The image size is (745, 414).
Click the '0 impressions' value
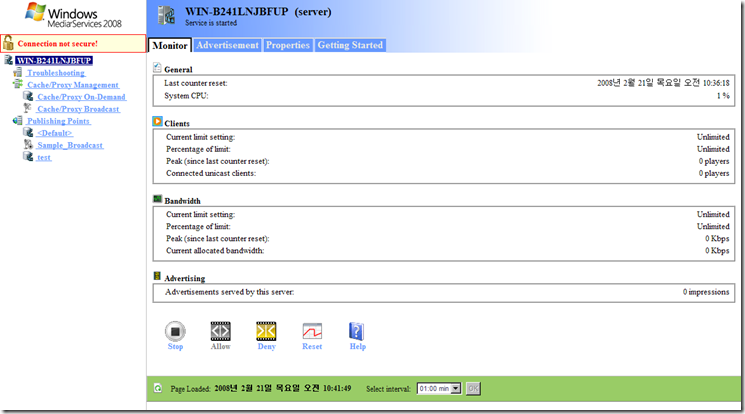click(x=706, y=292)
